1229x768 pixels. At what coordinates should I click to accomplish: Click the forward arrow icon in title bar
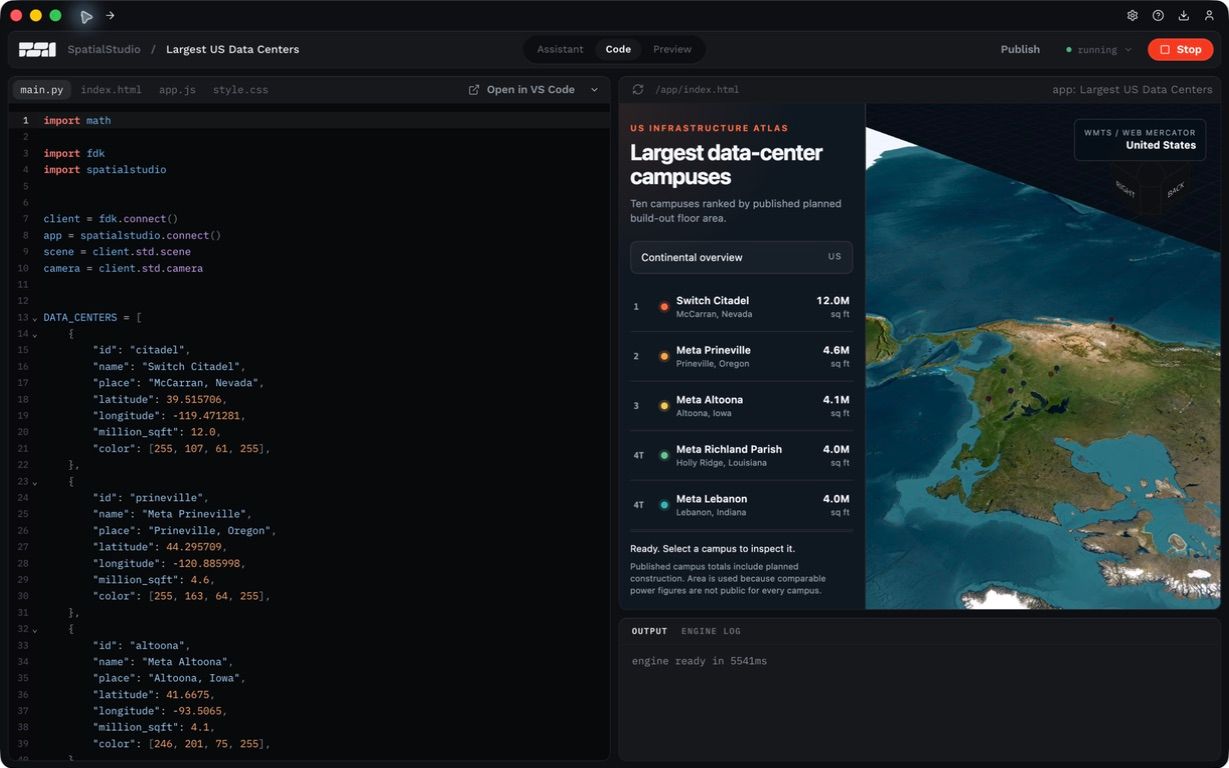tap(110, 16)
